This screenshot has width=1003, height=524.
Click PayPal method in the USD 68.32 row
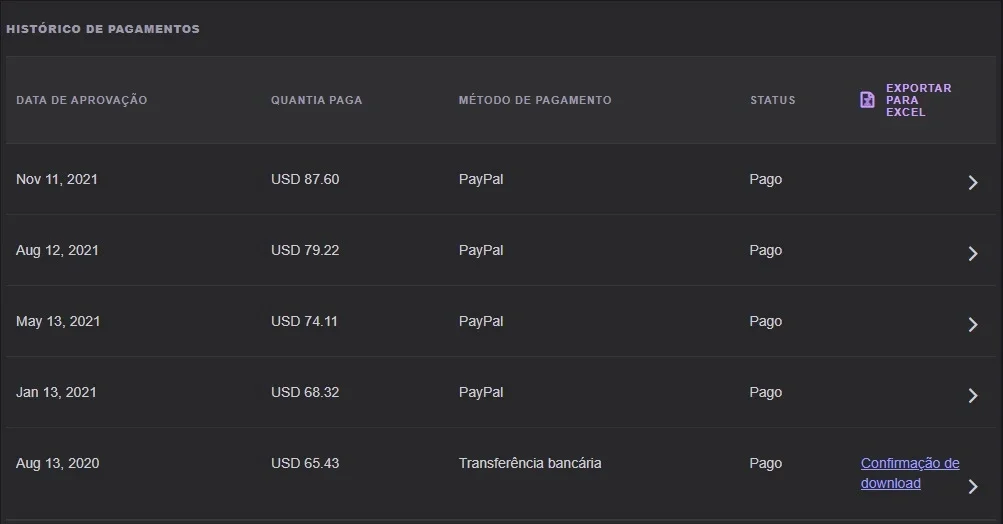pos(481,393)
